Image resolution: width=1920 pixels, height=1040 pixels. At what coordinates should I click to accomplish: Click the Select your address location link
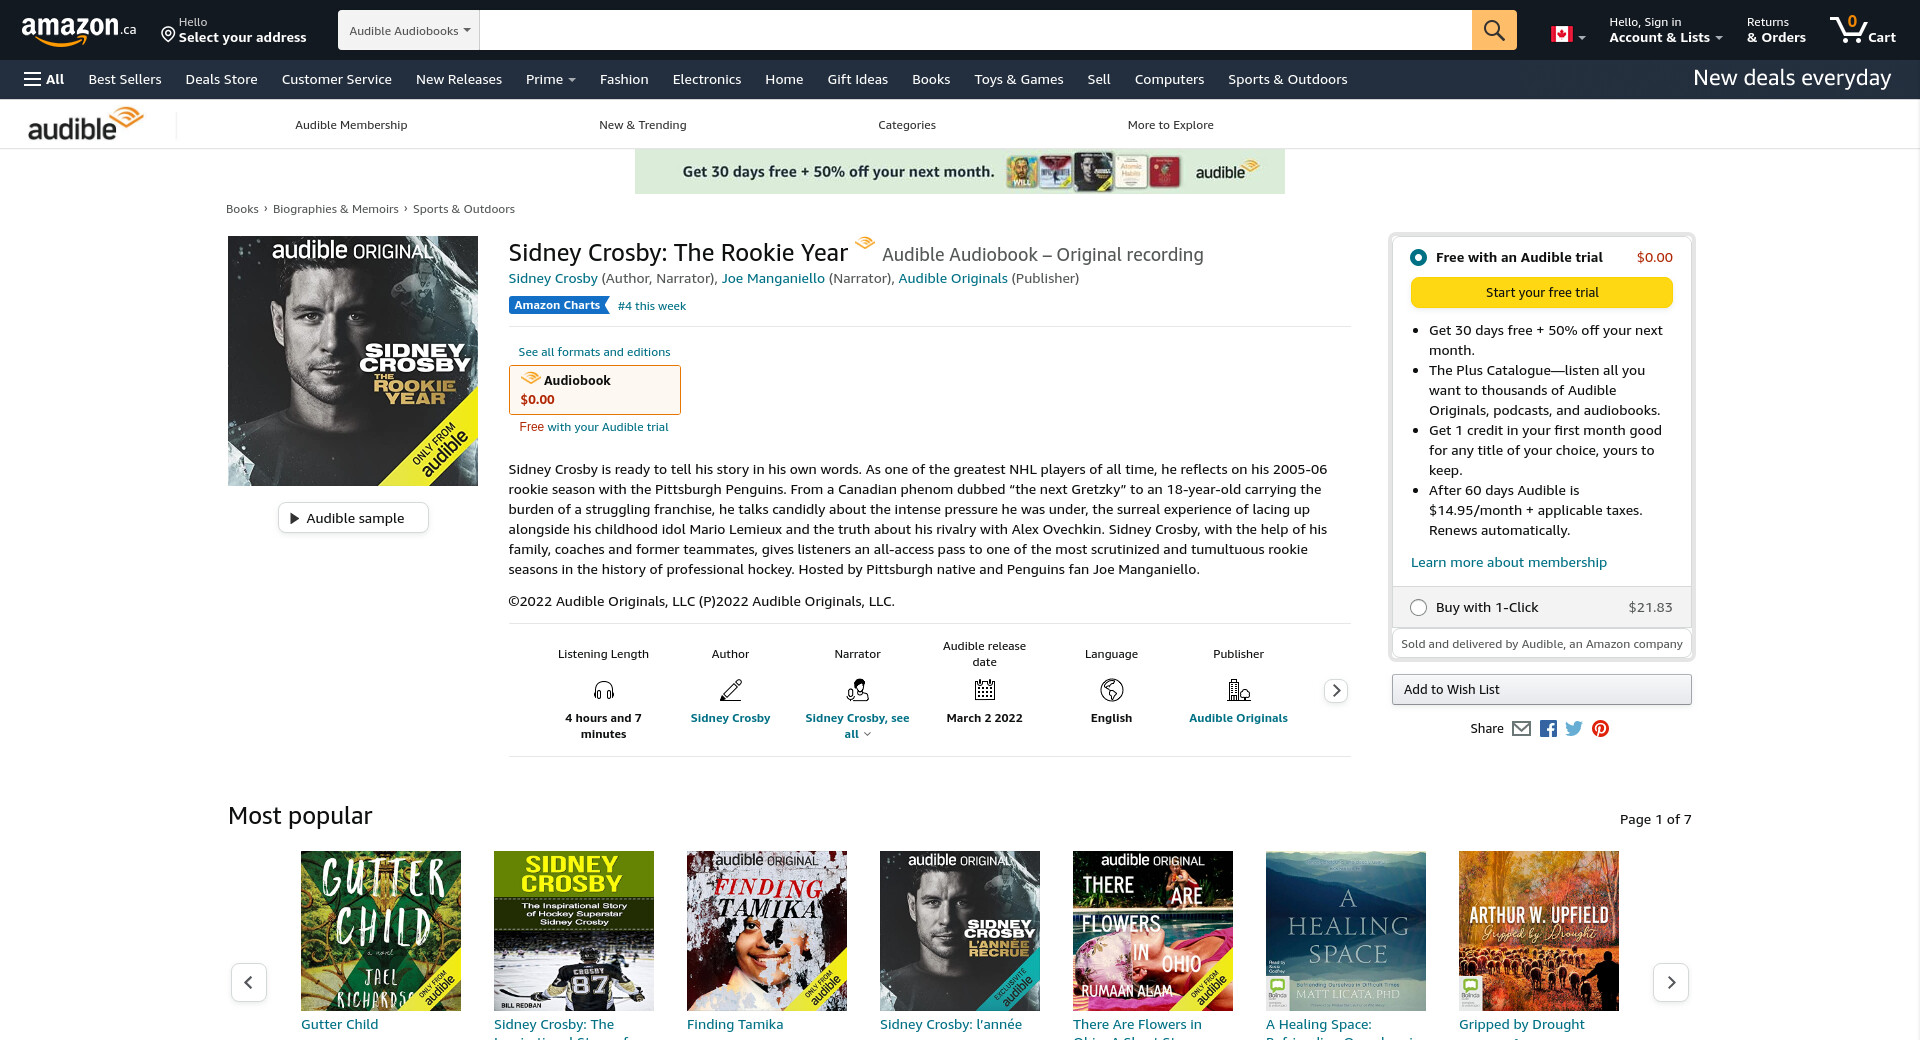pyautogui.click(x=234, y=30)
